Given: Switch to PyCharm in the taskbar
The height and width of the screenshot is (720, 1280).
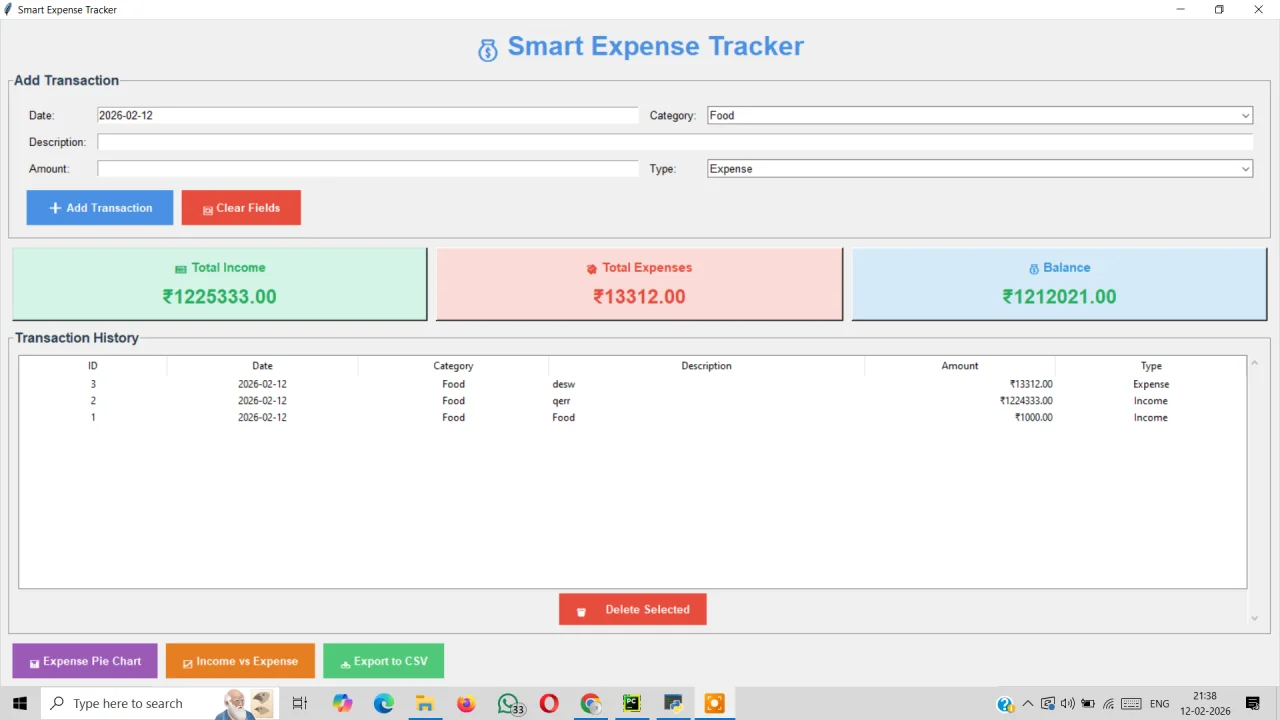Looking at the screenshot, I should coord(631,704).
